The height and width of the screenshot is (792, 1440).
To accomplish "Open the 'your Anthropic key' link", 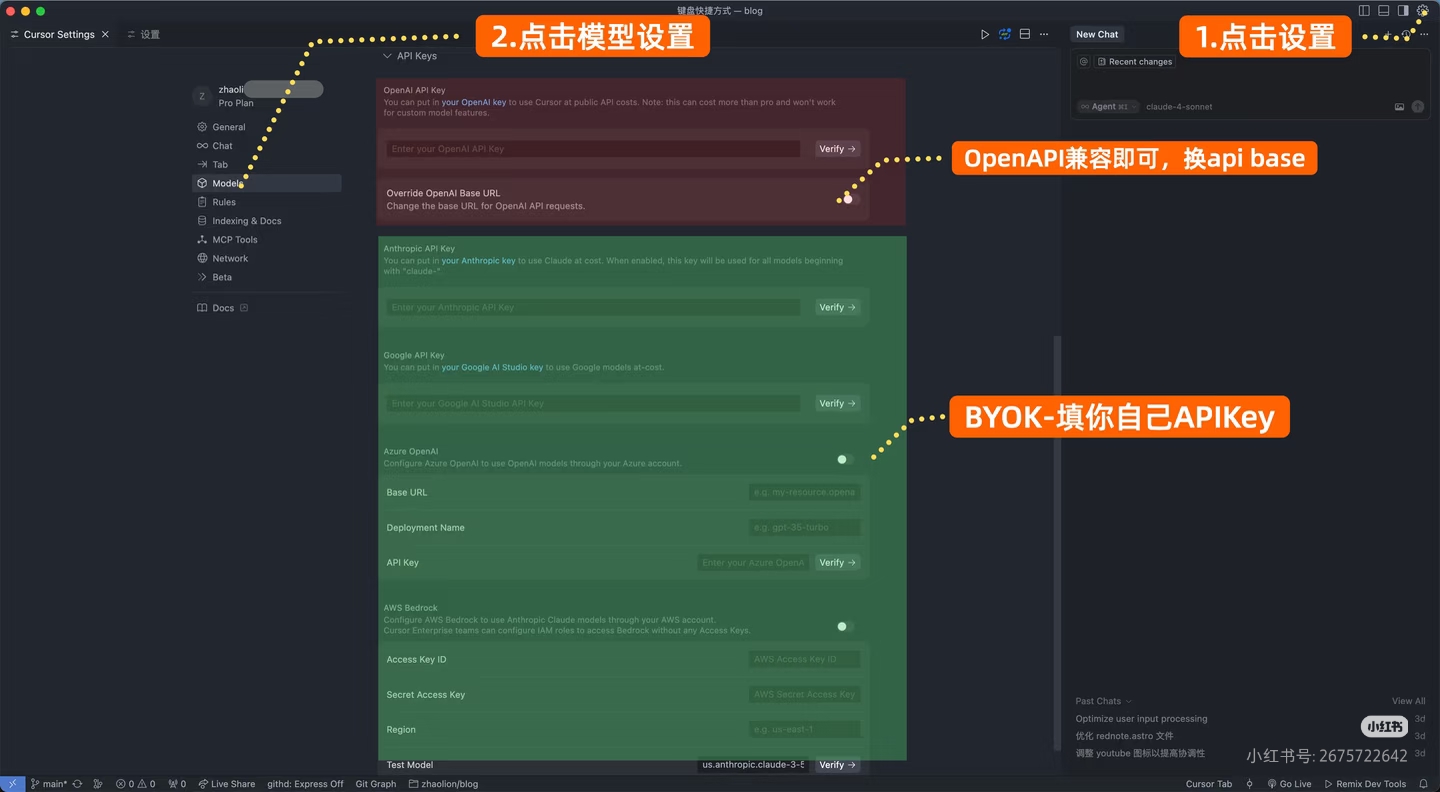I will [x=479, y=261].
